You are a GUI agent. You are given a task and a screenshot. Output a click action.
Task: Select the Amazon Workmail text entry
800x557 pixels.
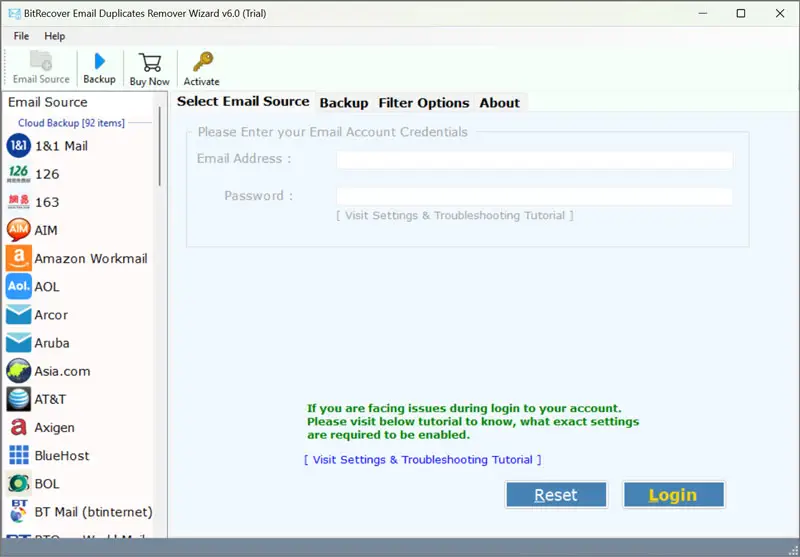(91, 258)
